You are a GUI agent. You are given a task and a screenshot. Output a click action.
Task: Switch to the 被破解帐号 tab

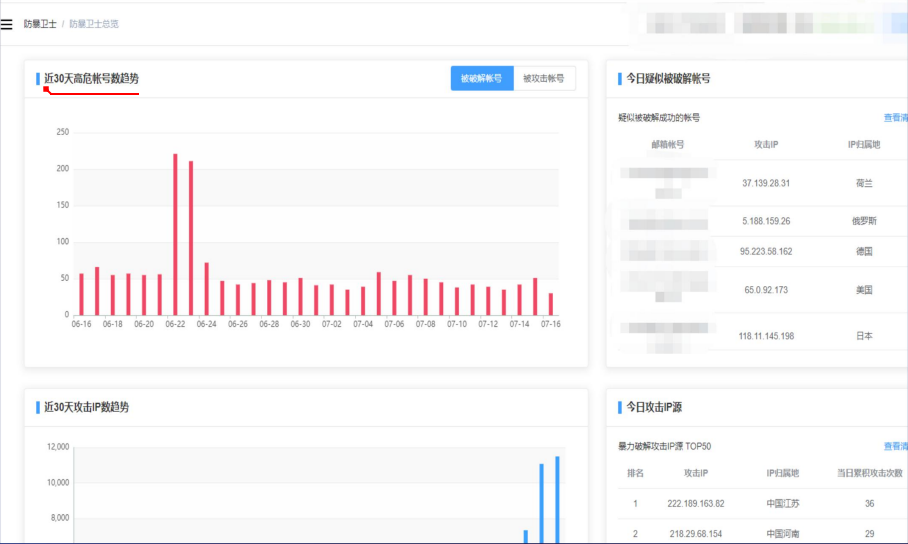481,79
